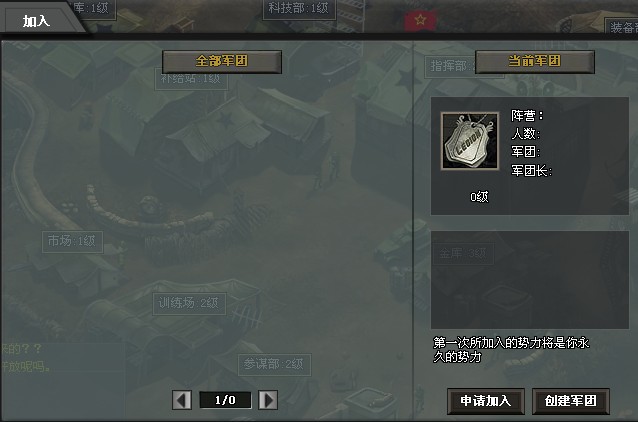Click the 1/0 page indicator field

(x=225, y=400)
